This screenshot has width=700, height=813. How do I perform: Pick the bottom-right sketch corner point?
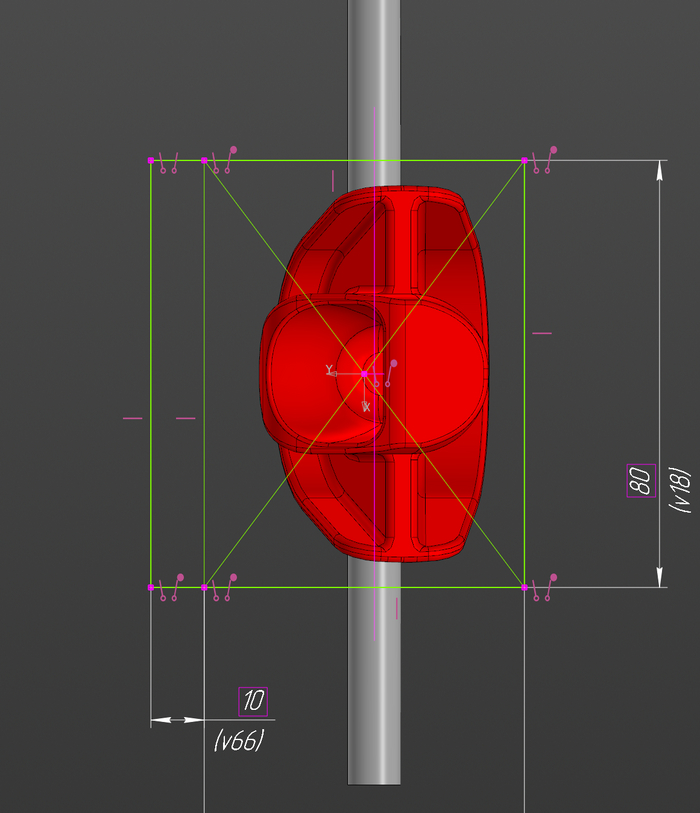(x=525, y=587)
